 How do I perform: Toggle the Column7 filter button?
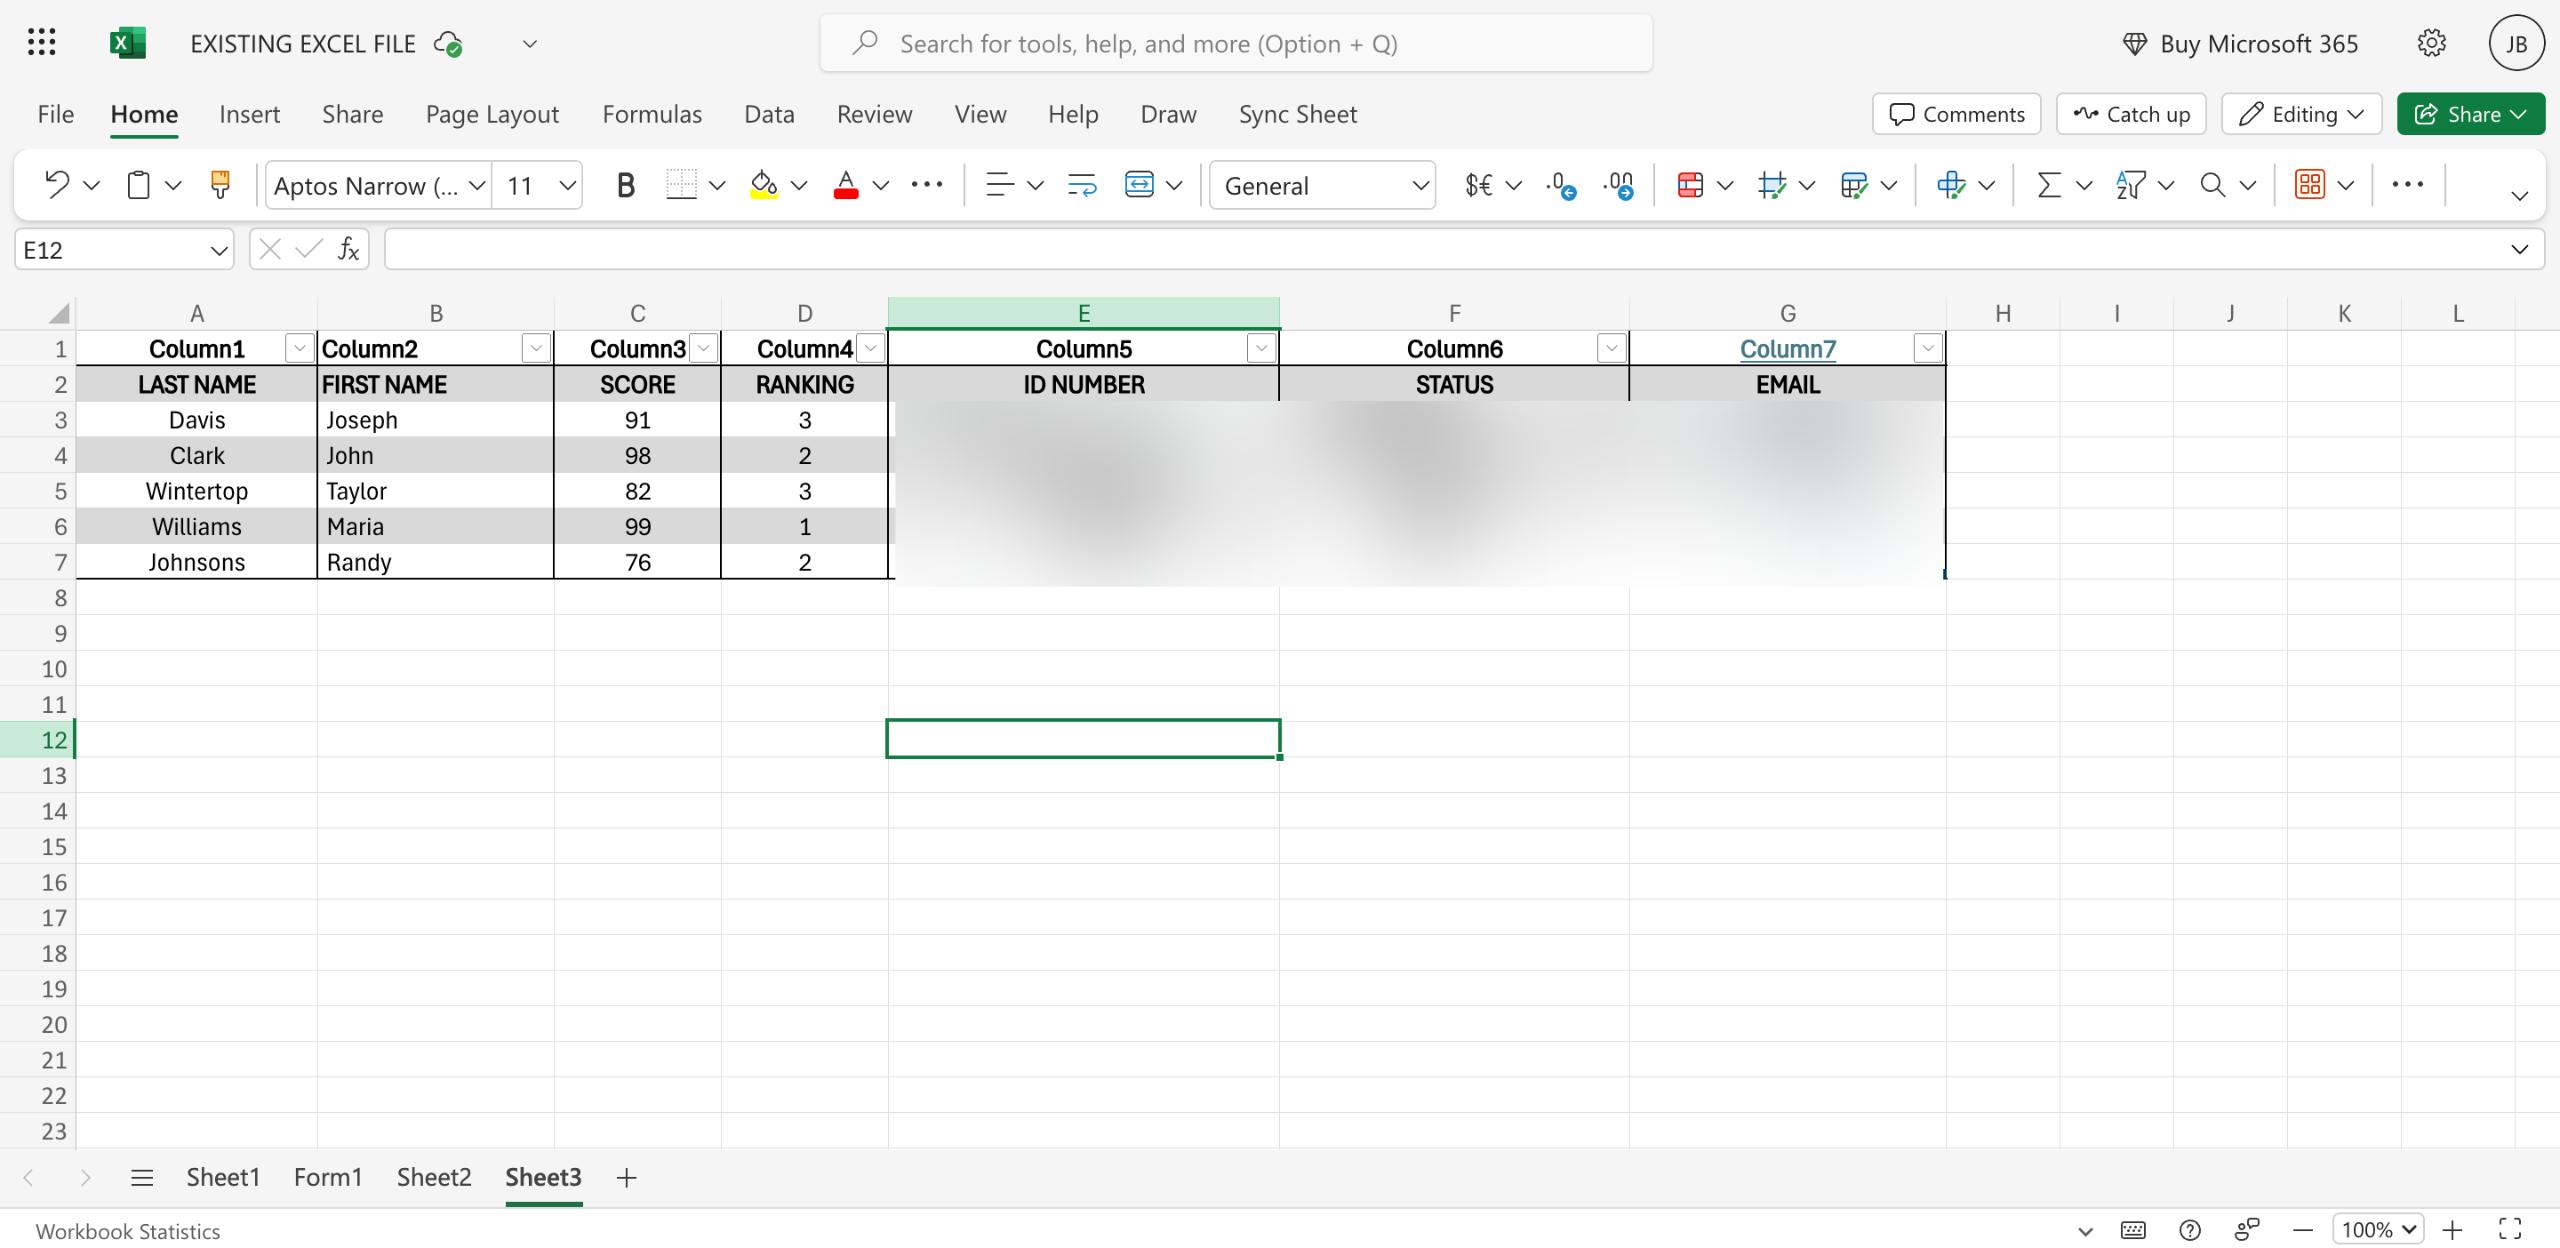(1927, 348)
